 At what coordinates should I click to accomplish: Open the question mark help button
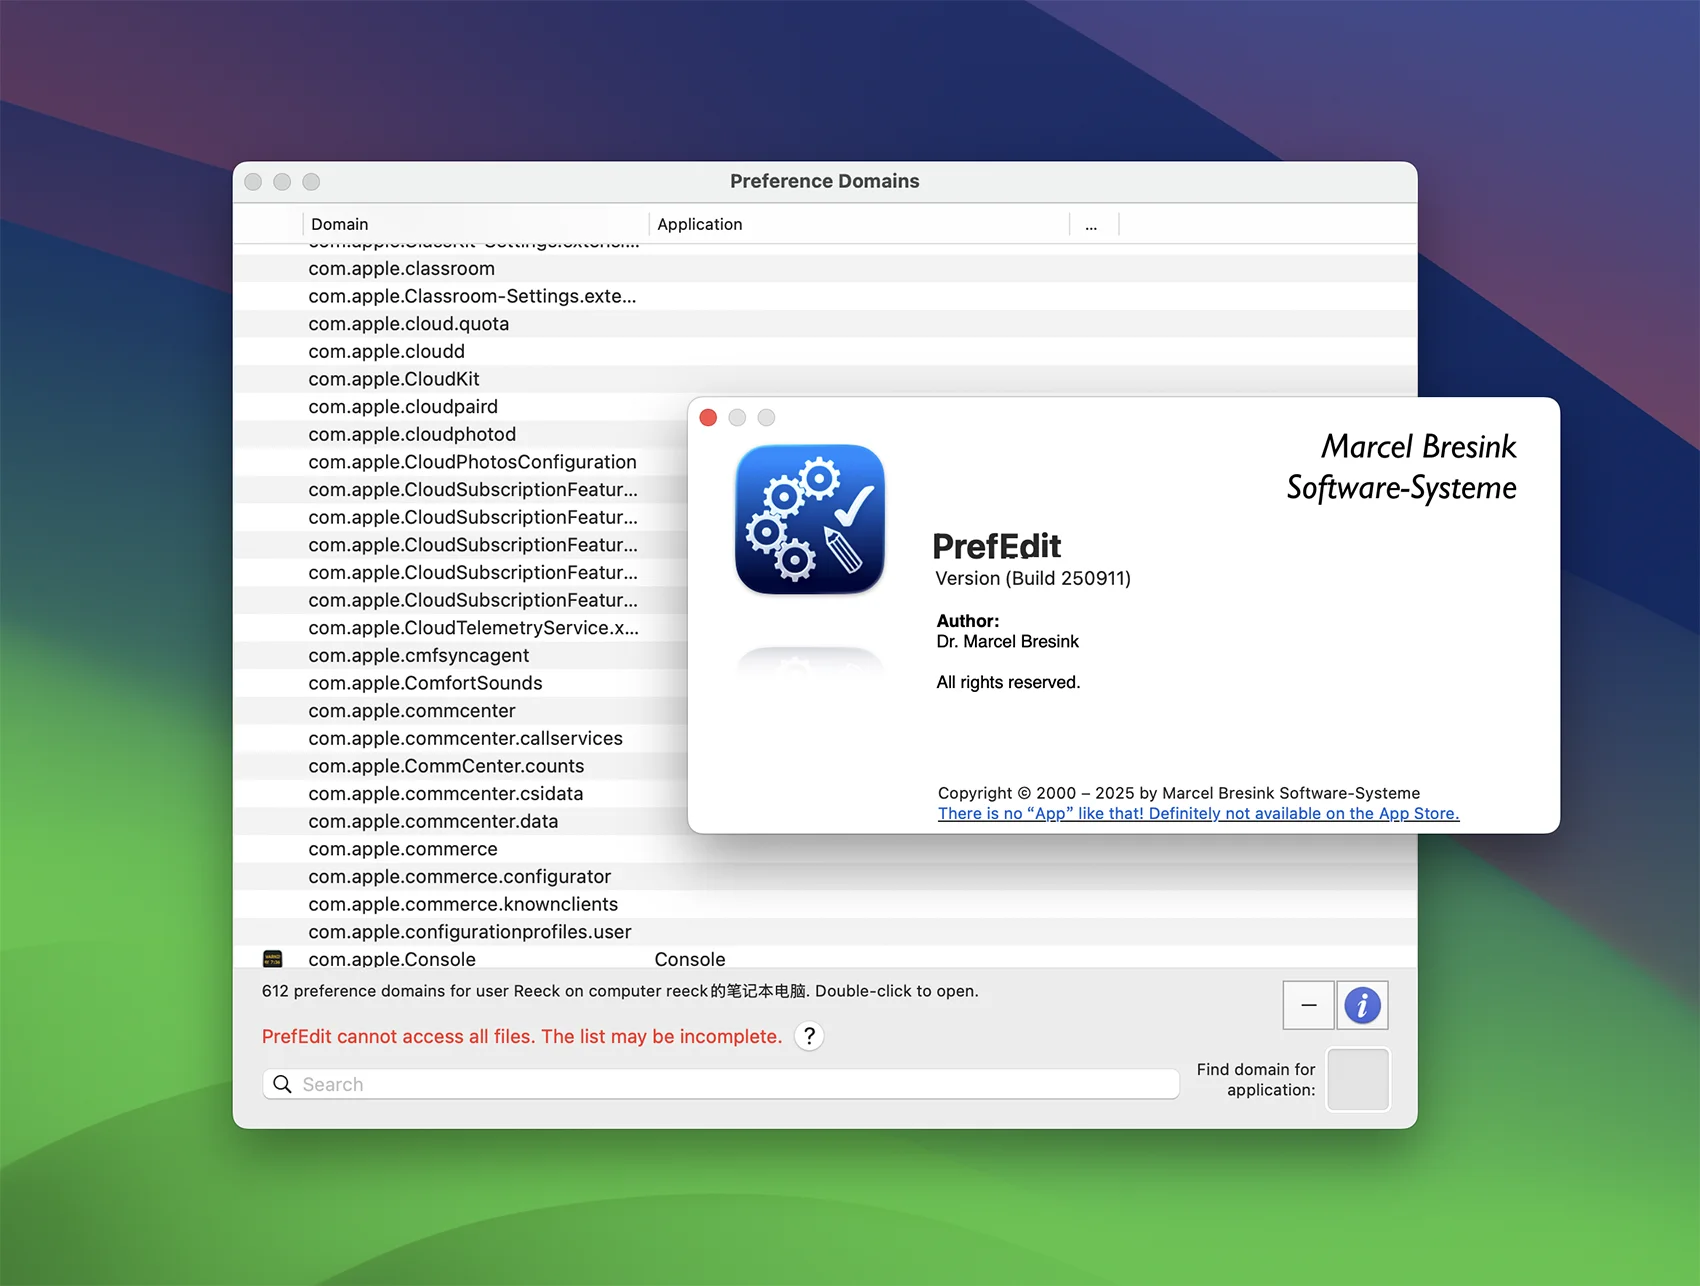[809, 1036]
